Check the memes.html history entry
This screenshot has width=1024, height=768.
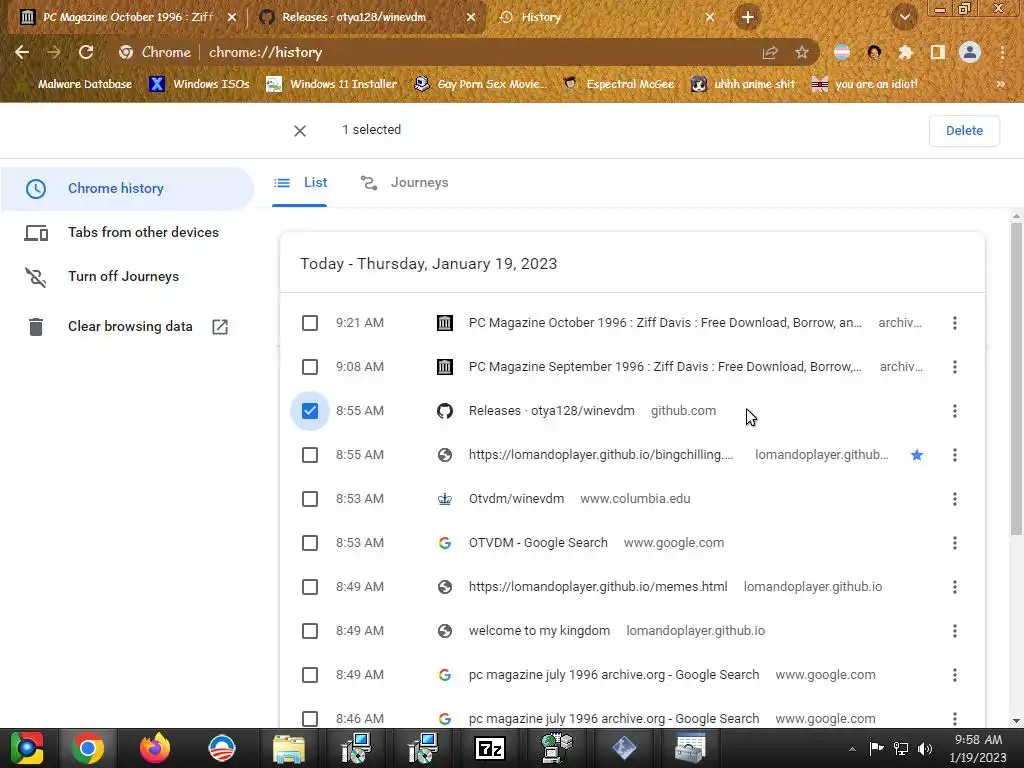[310, 586]
